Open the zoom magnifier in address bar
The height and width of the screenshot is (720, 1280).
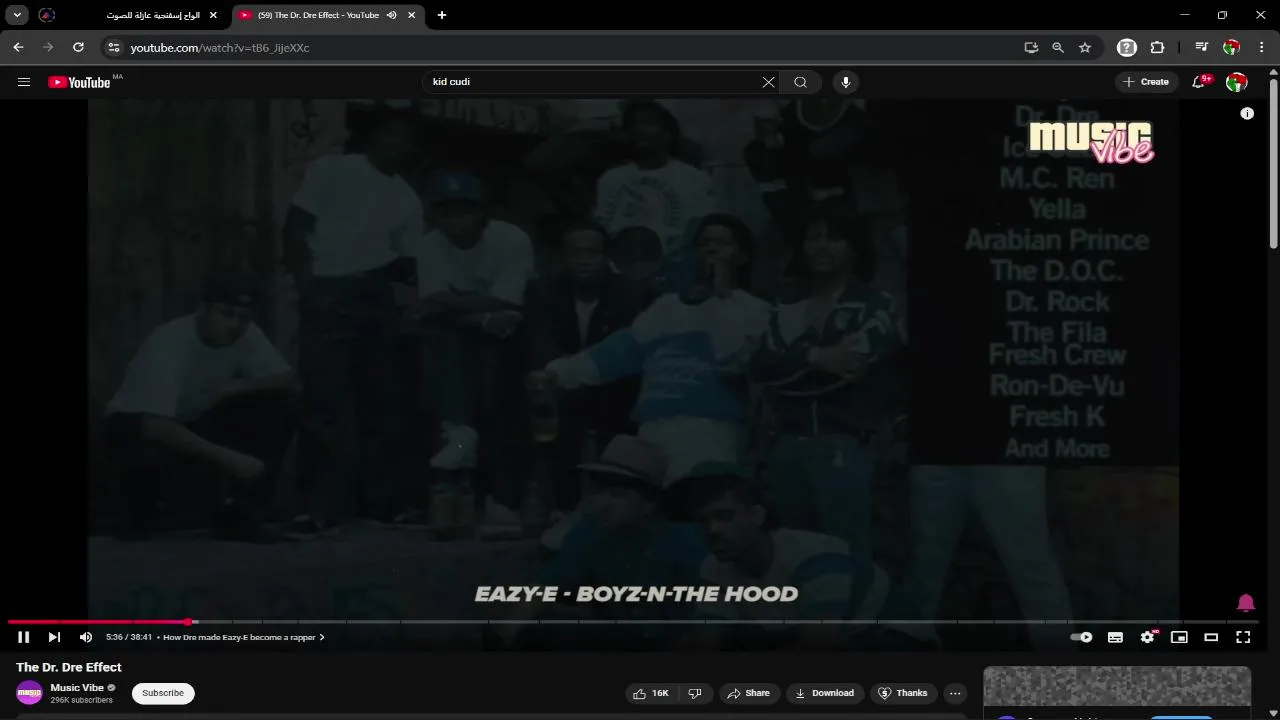tap(1058, 47)
